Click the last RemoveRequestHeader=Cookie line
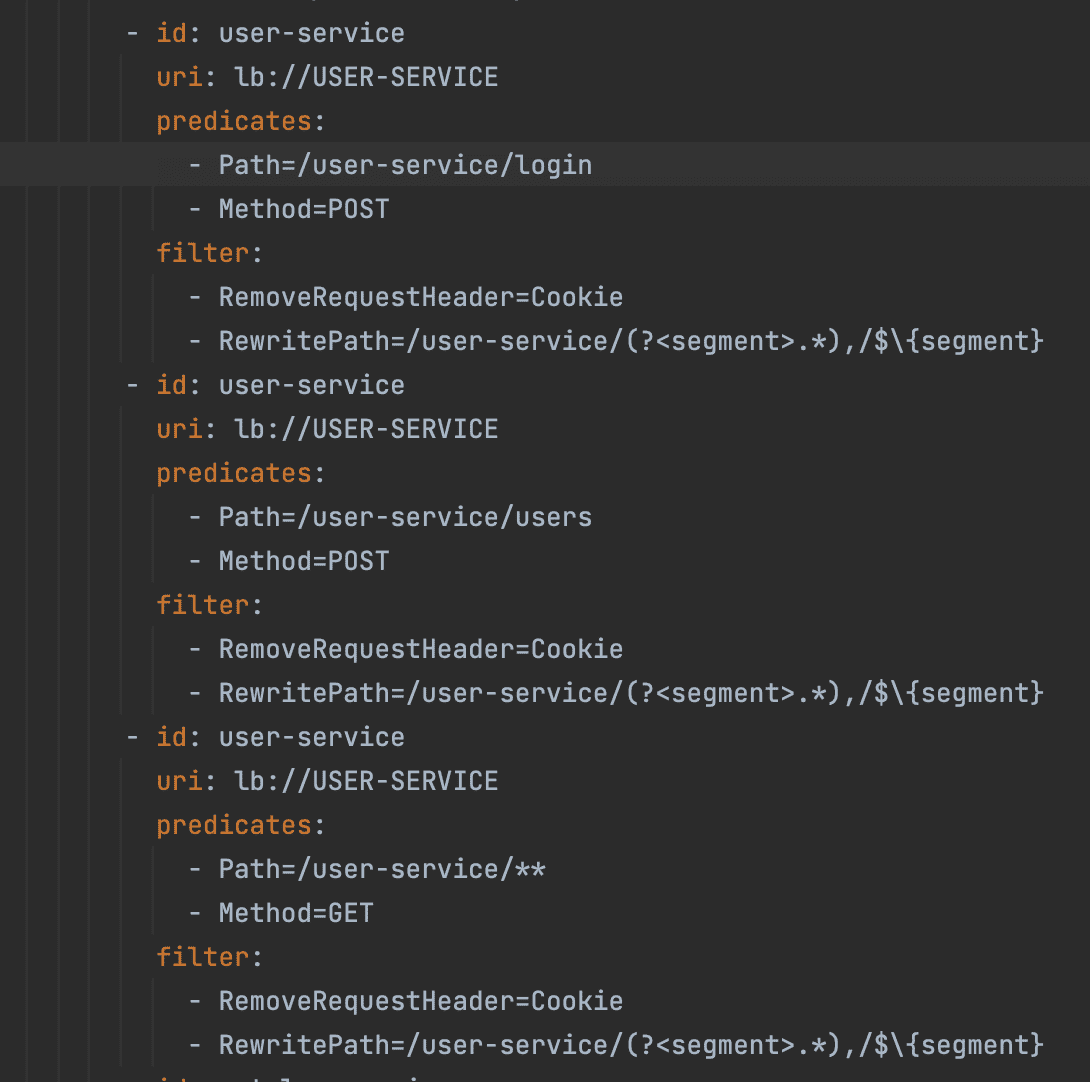 pyautogui.click(x=420, y=1001)
